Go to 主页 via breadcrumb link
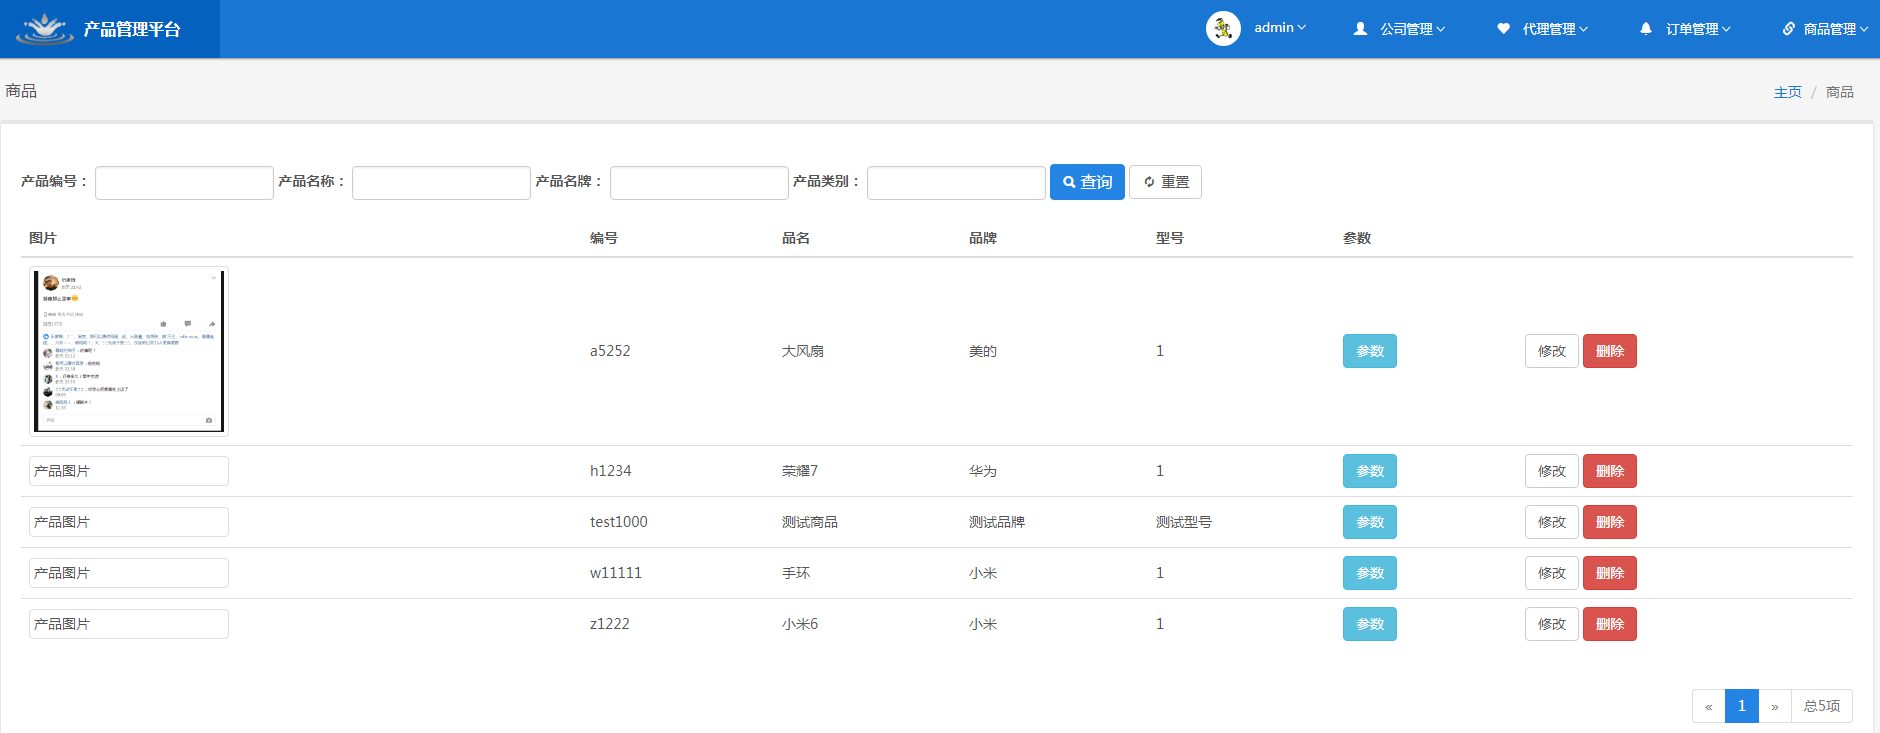This screenshot has height=733, width=1880. pyautogui.click(x=1787, y=92)
